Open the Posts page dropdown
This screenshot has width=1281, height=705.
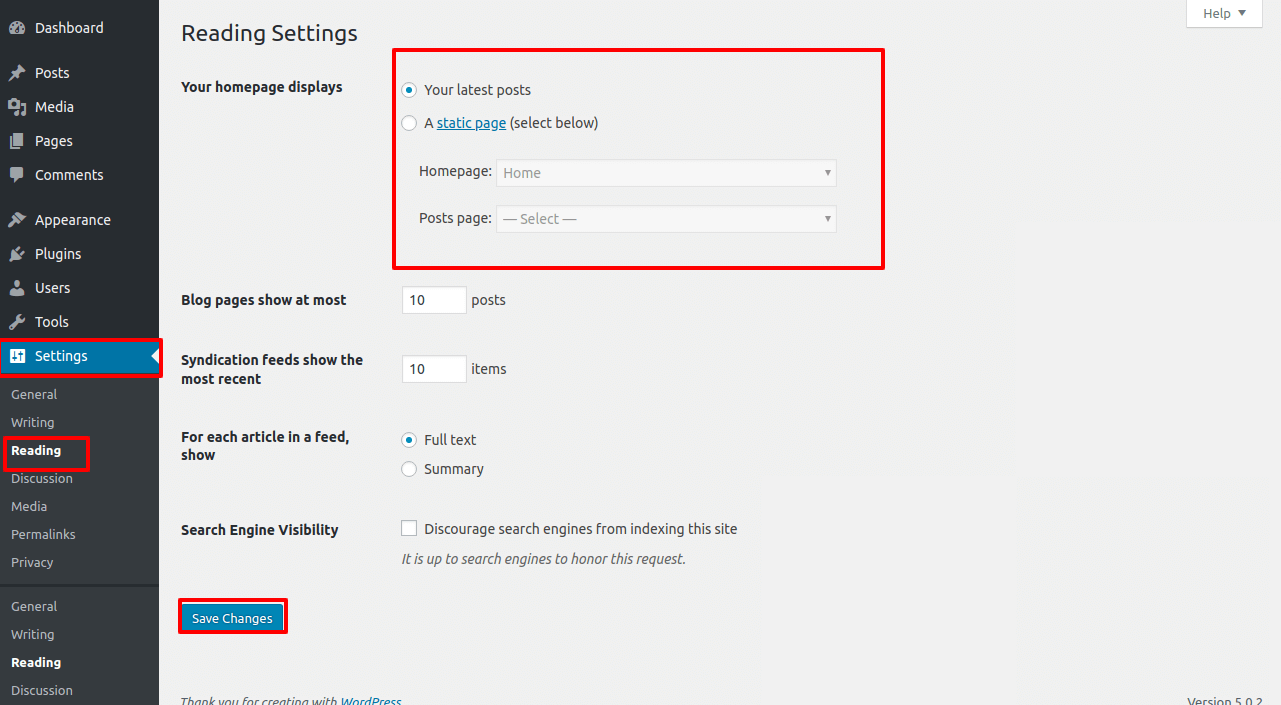pos(666,219)
